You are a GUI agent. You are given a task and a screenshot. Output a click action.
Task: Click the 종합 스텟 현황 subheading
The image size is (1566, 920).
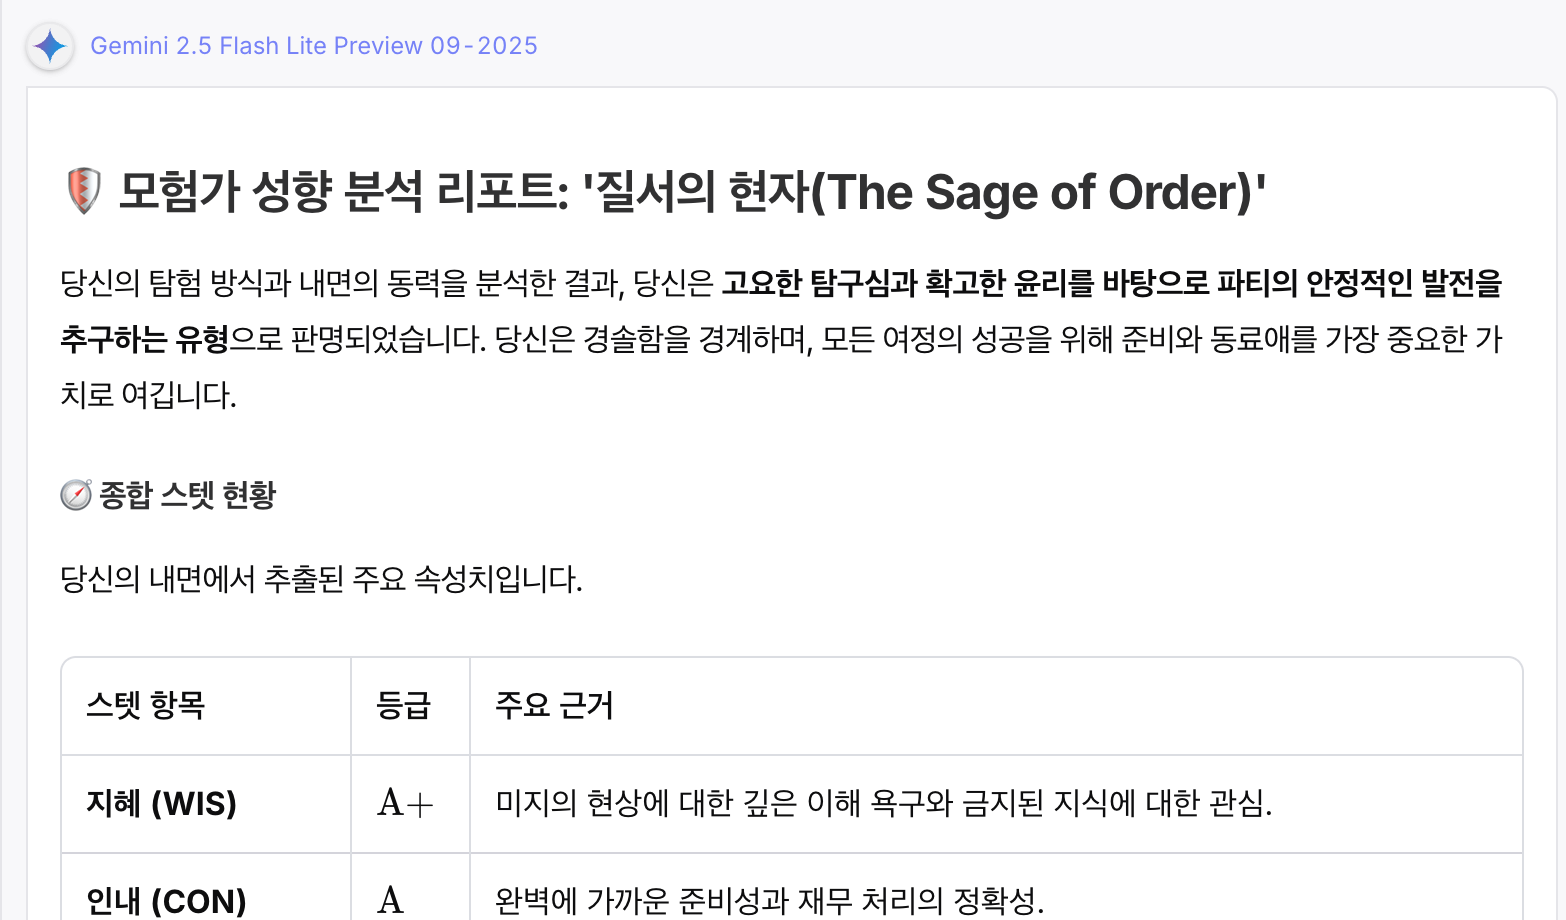[187, 495]
